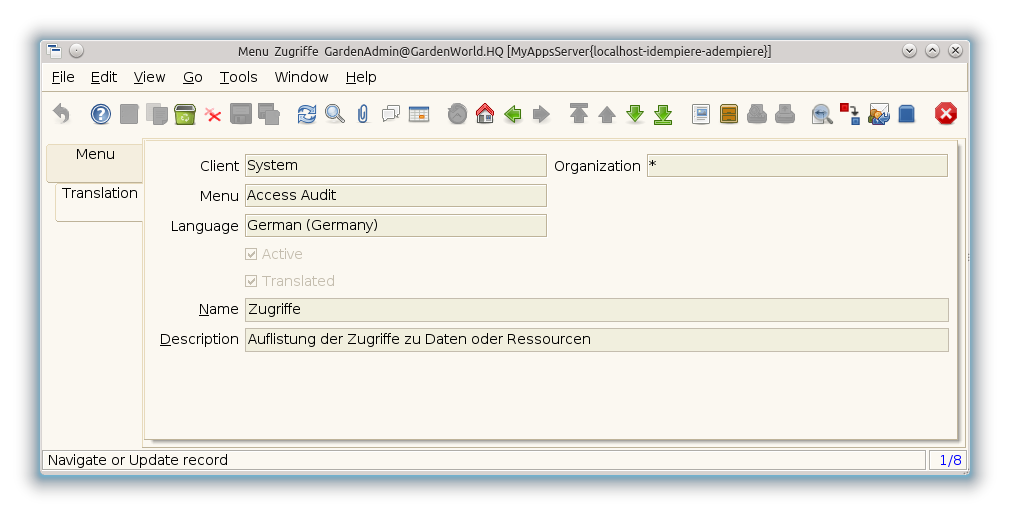Viewport: 1010px width, 515px height.
Task: Toggle the Translated checkbox
Action: coord(252,281)
